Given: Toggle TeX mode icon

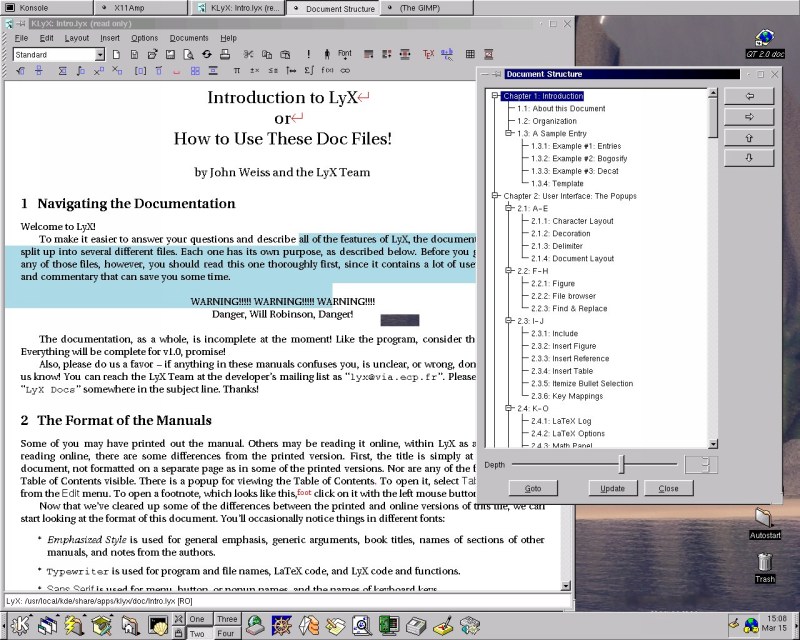Looking at the screenshot, I should [429, 54].
